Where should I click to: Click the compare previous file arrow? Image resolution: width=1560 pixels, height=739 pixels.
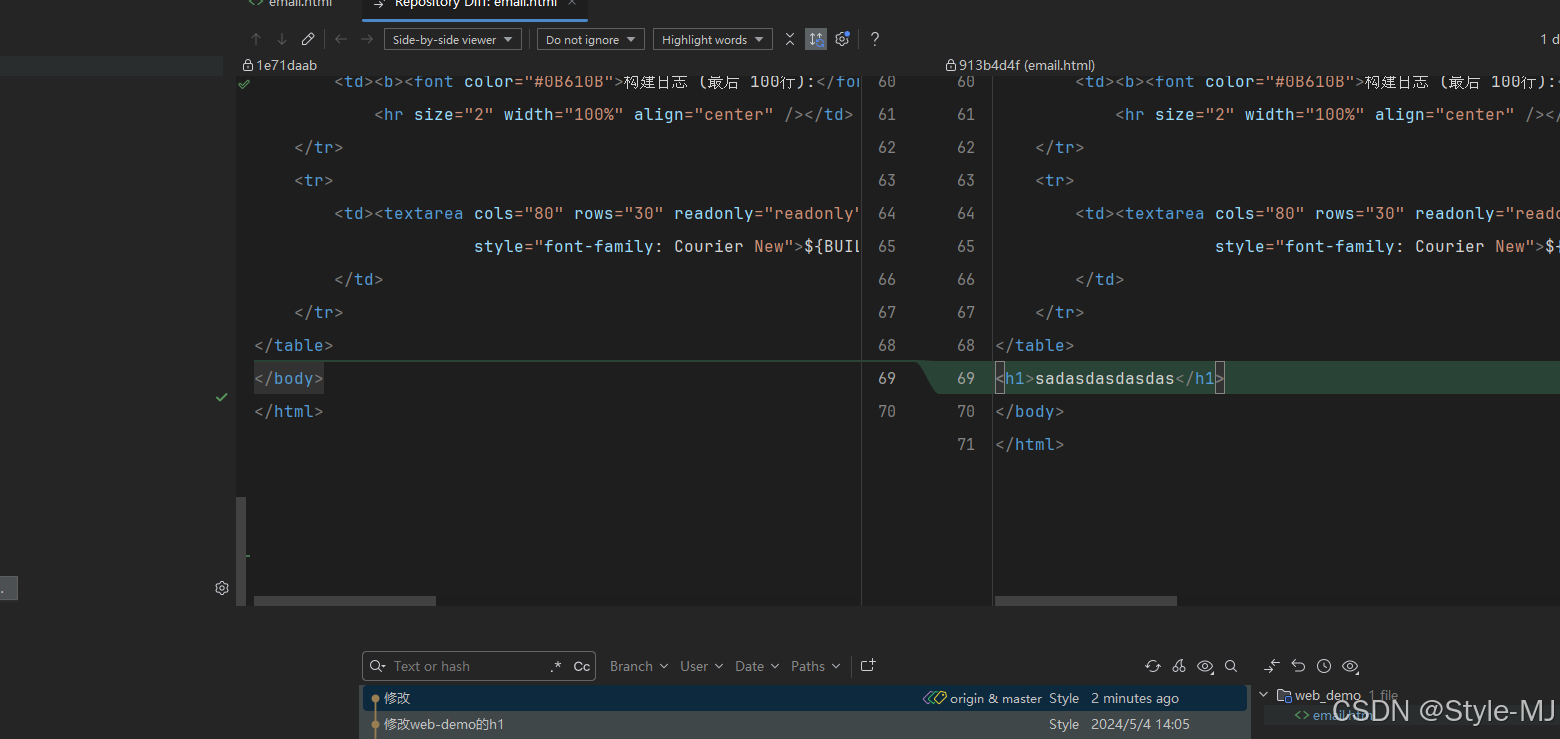click(x=341, y=39)
